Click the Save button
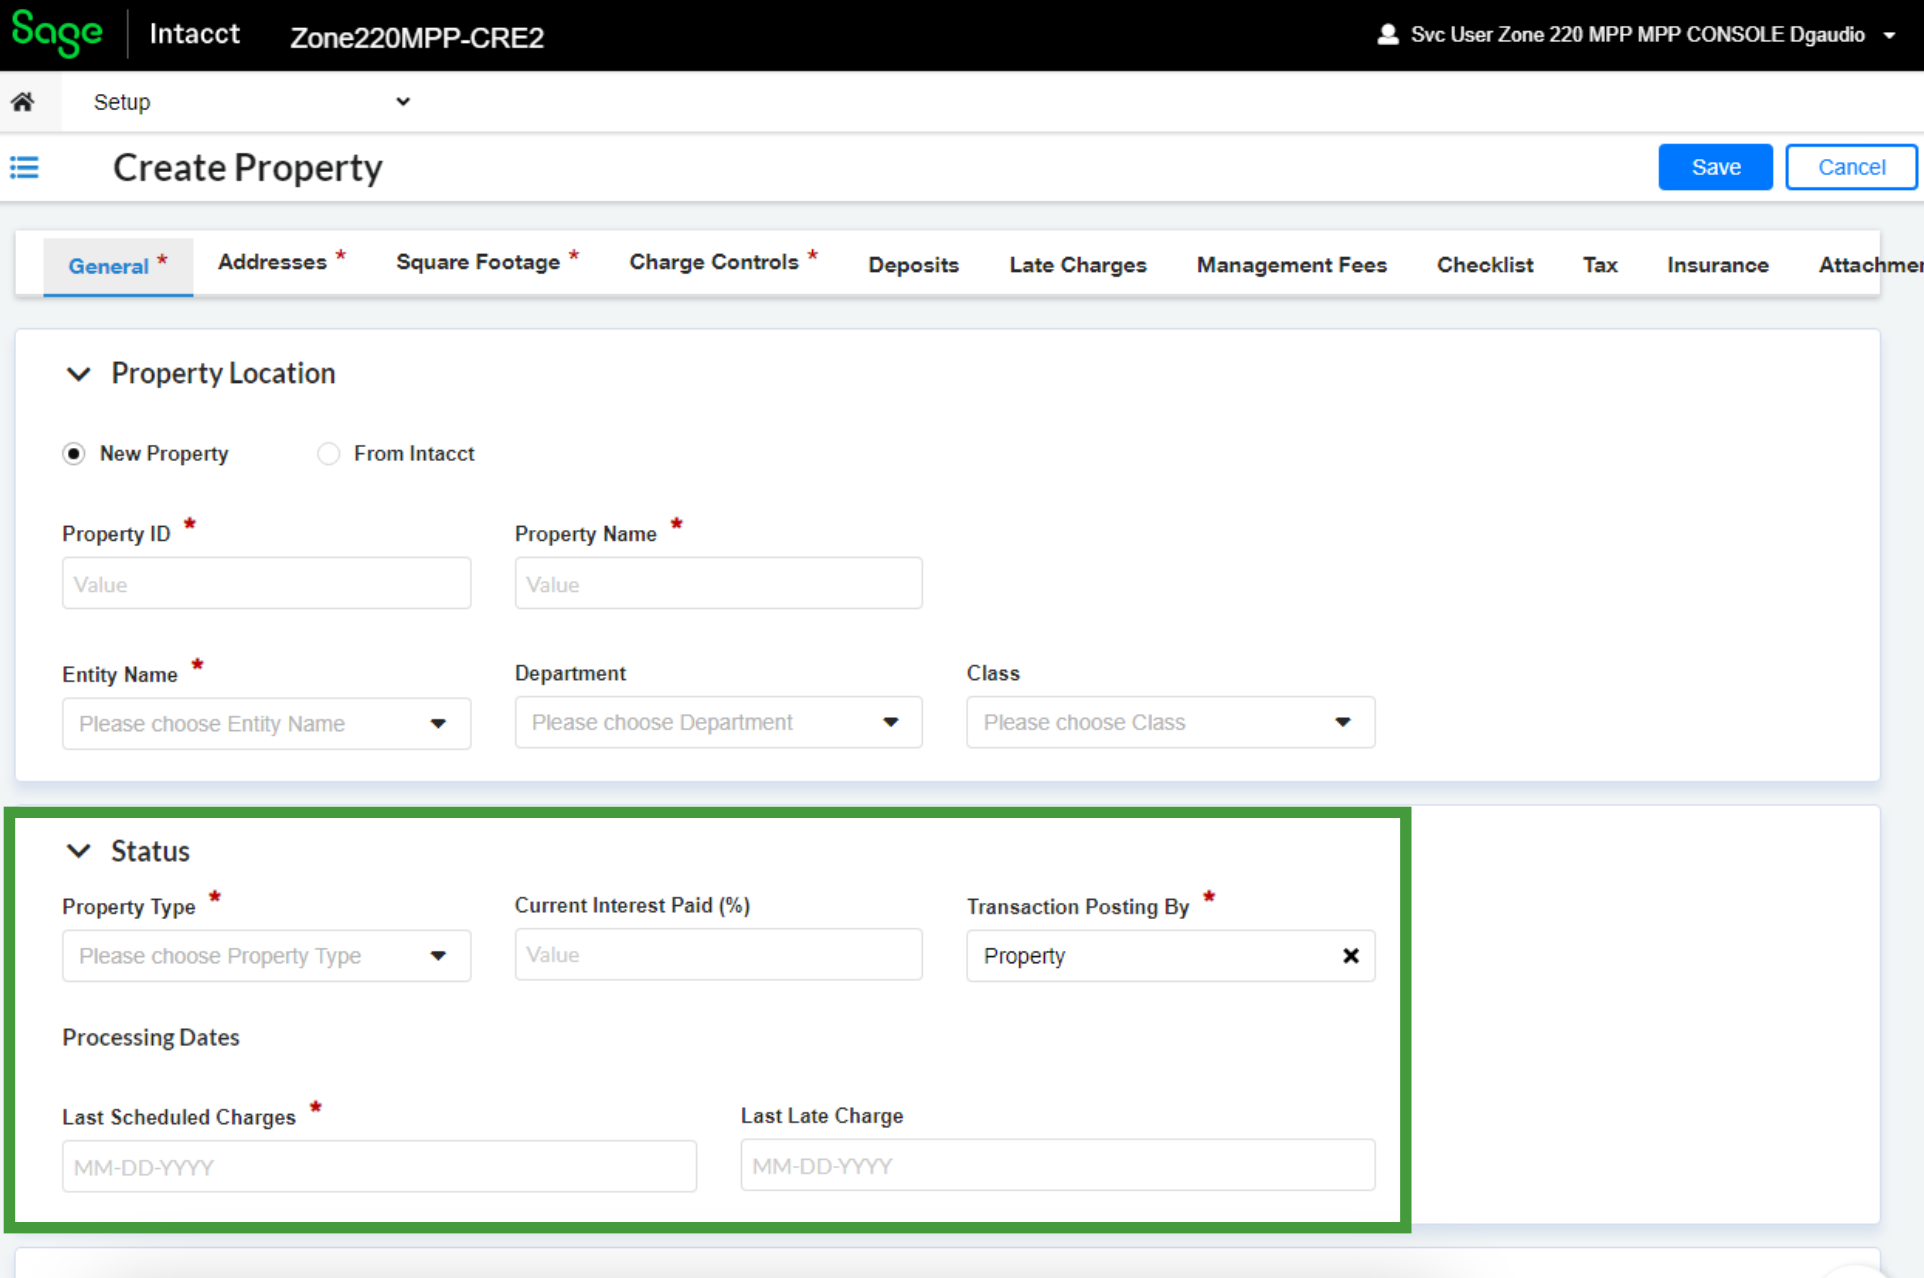1924x1278 pixels. coord(1715,167)
